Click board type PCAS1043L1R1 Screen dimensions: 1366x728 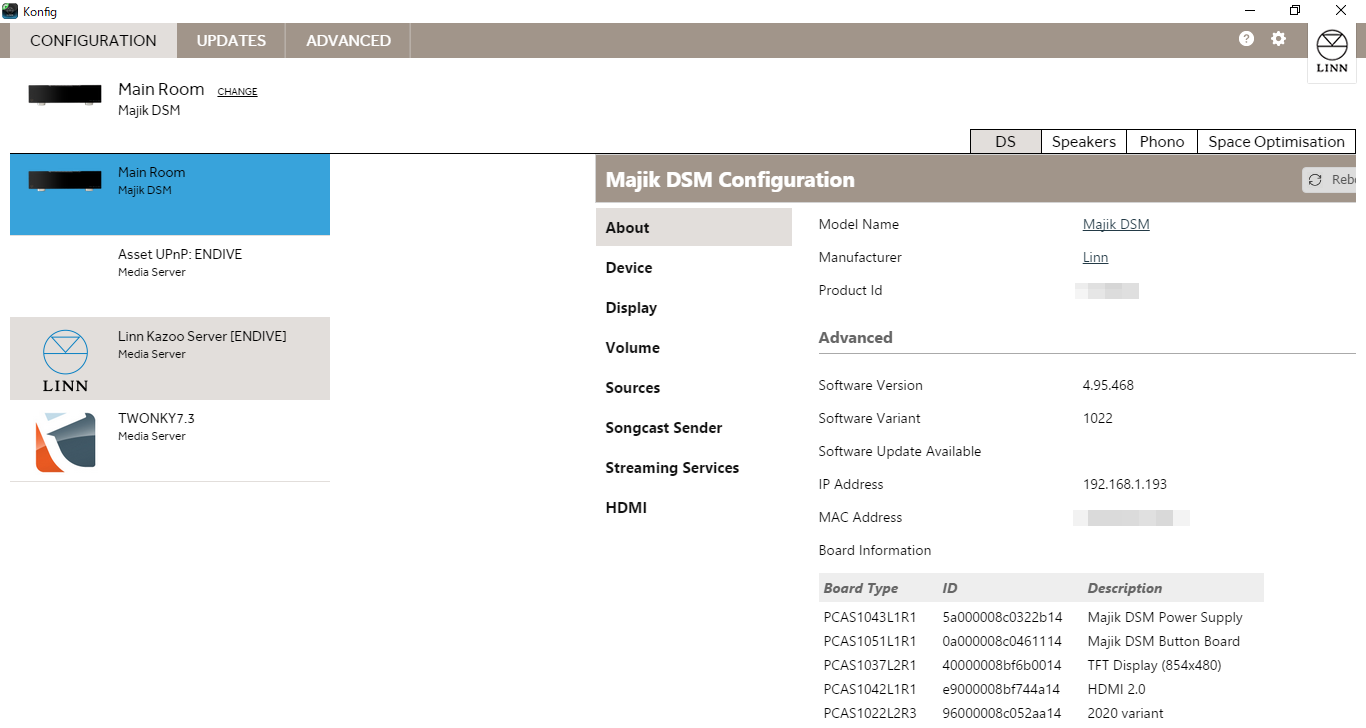870,617
